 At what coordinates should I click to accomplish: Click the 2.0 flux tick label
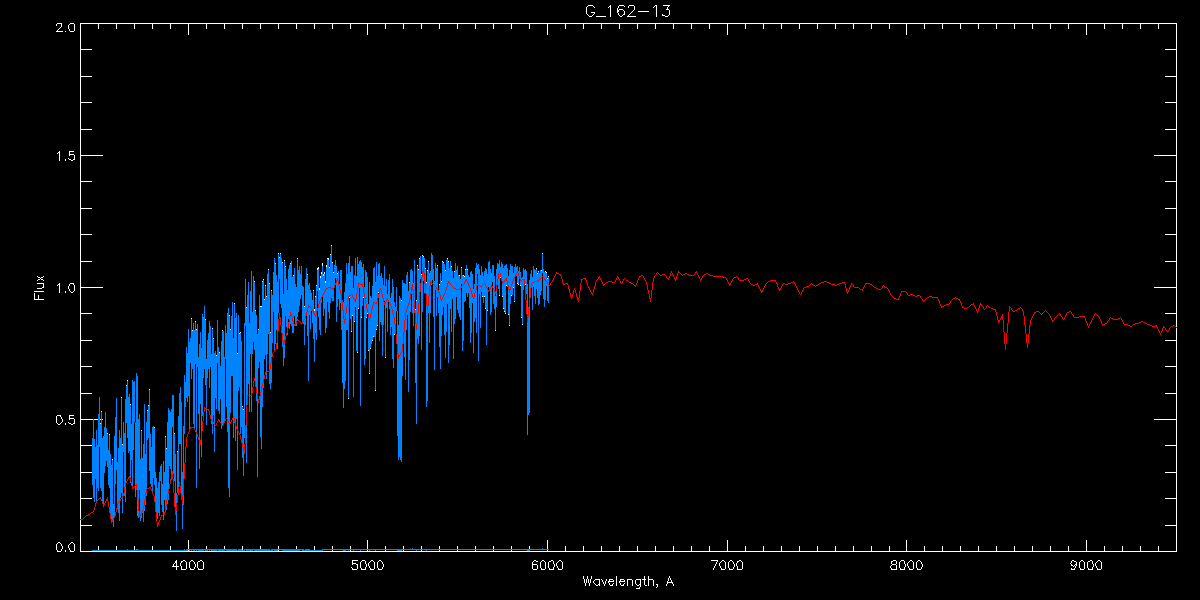pos(65,27)
